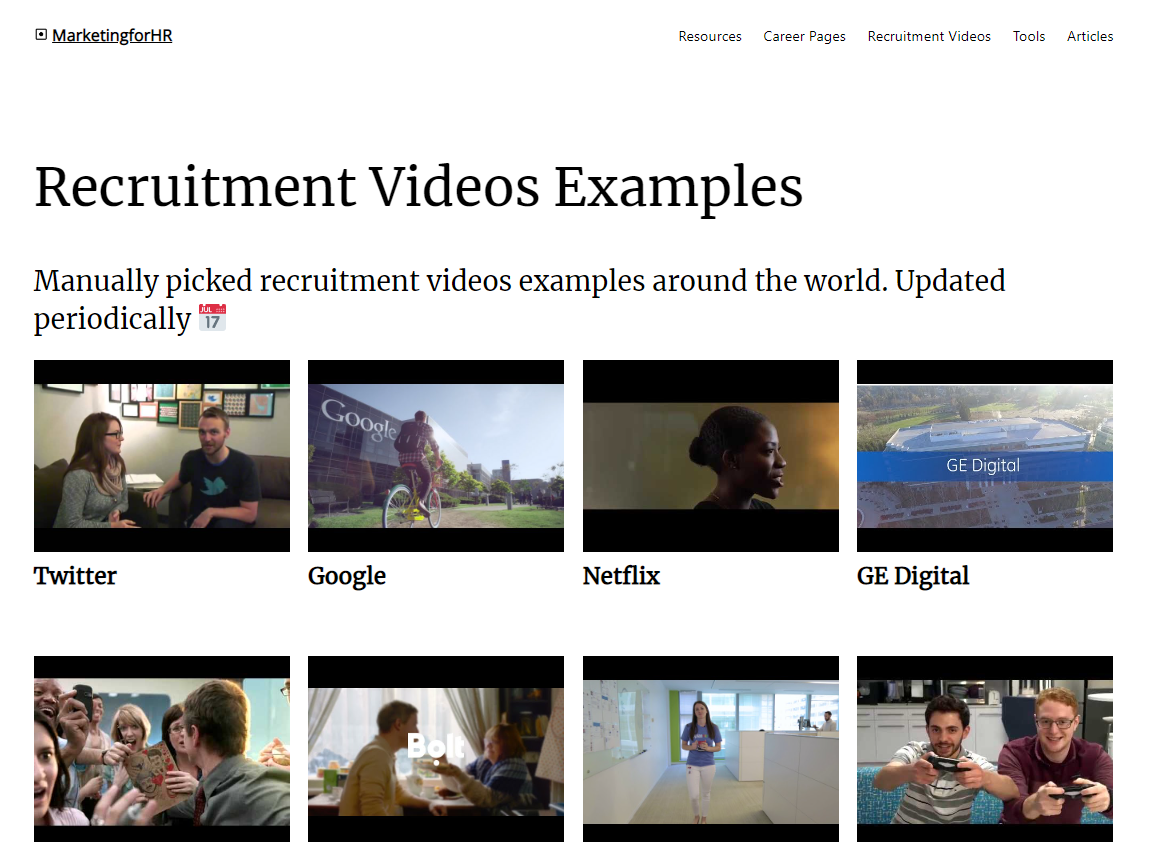Click the MarketingforHR logo icon
This screenshot has height=842, width=1159.
(41, 35)
